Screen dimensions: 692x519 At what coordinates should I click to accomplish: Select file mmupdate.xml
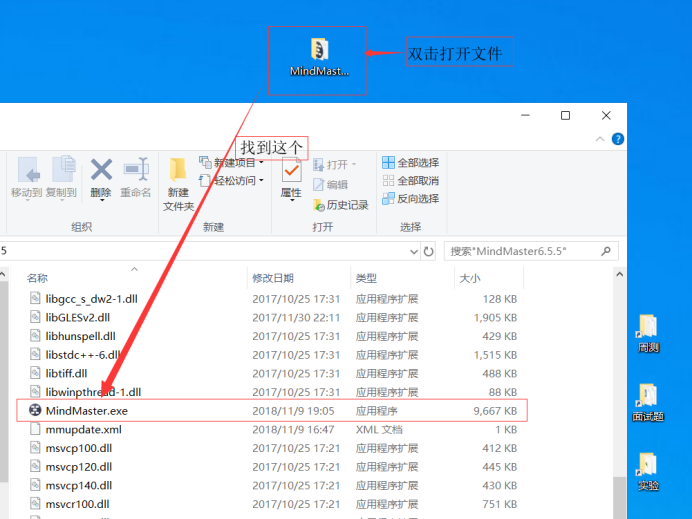click(x=83, y=429)
